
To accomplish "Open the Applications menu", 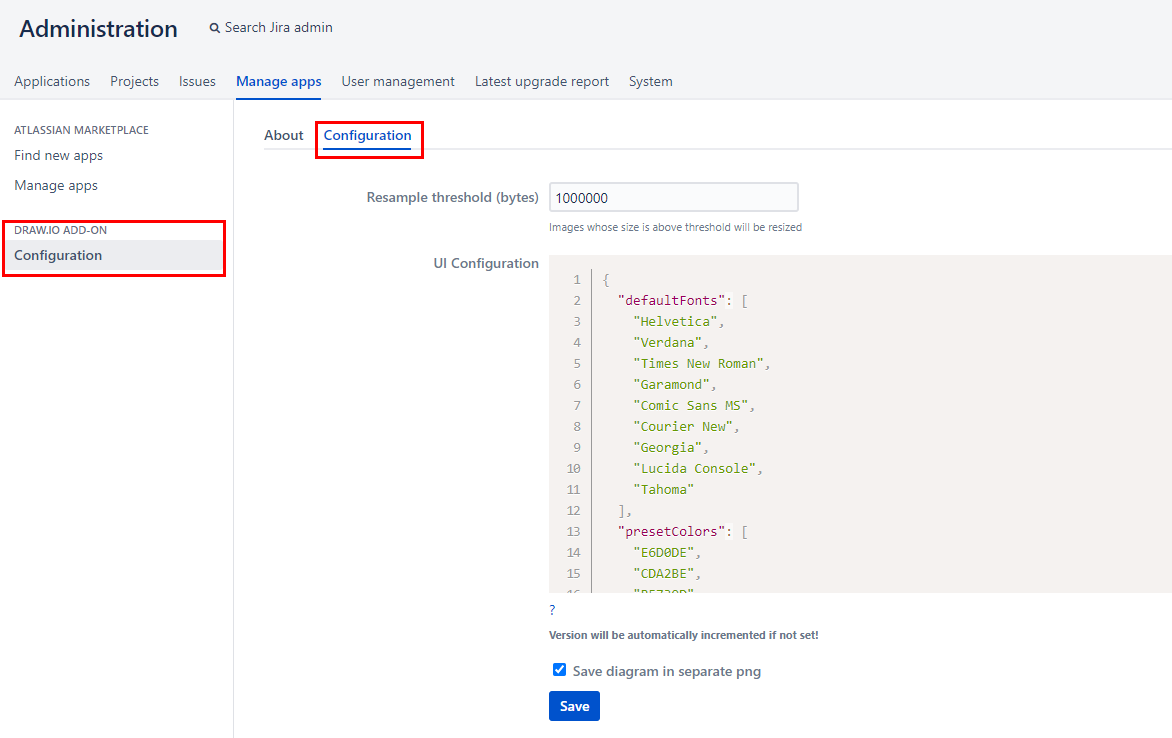I will 52,81.
